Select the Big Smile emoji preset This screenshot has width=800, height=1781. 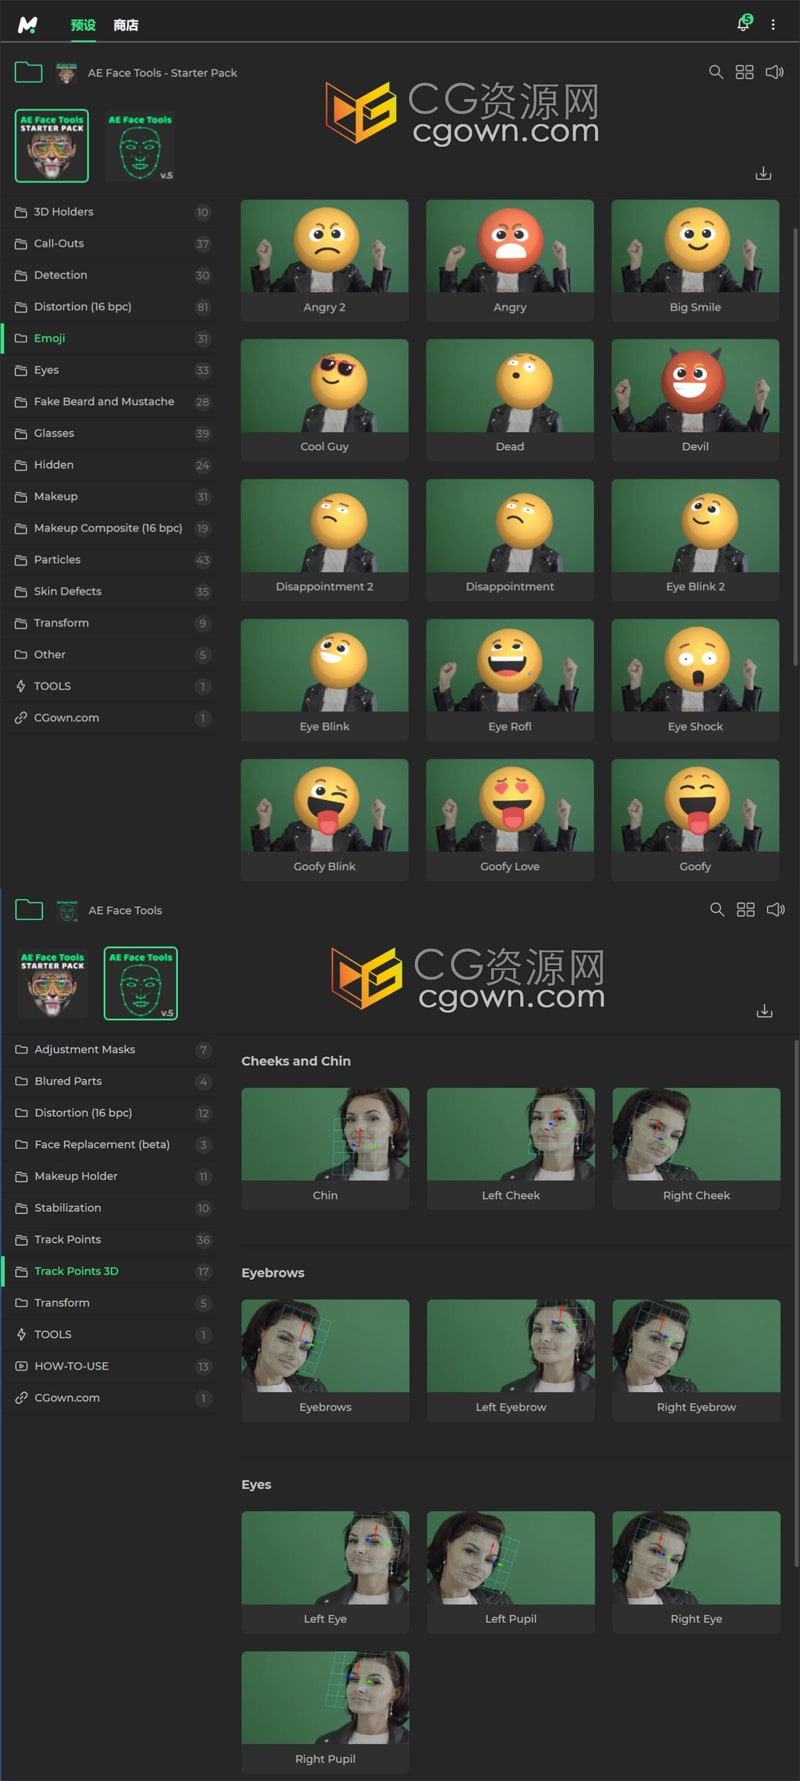[695, 260]
